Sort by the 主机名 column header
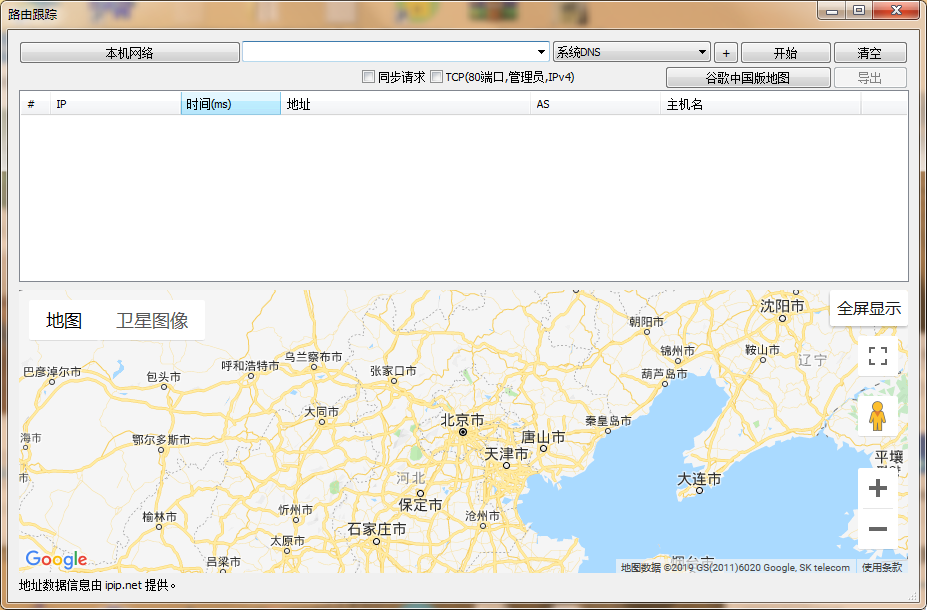The height and width of the screenshot is (610, 927). [x=761, y=104]
